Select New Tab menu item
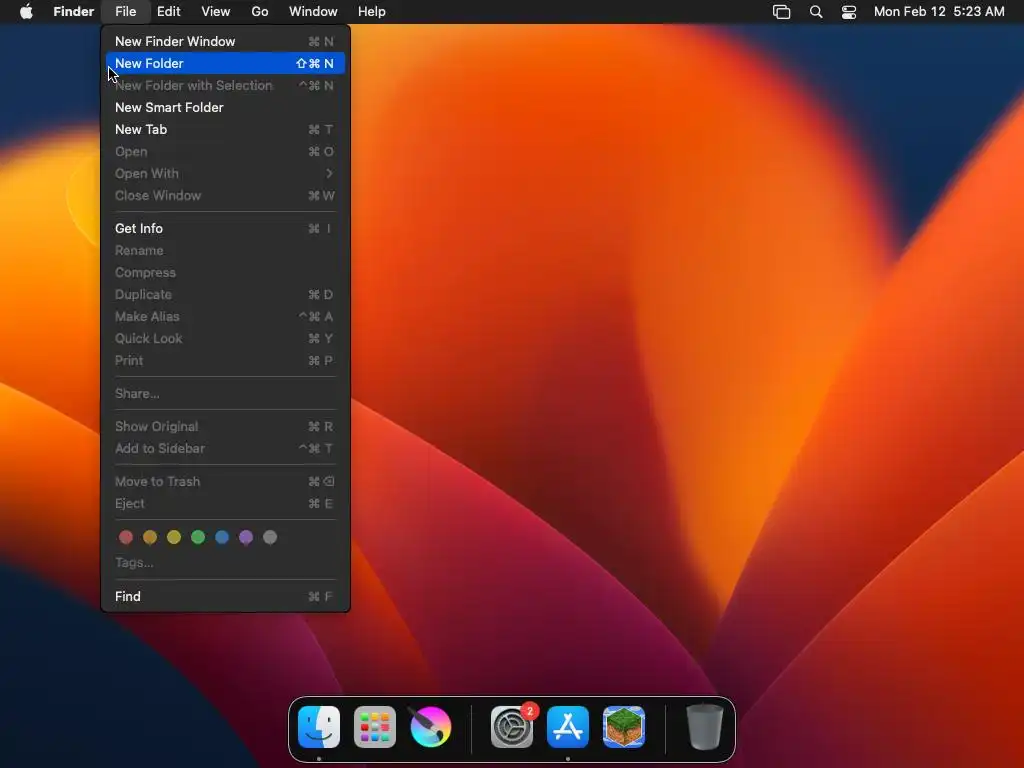 [225, 129]
